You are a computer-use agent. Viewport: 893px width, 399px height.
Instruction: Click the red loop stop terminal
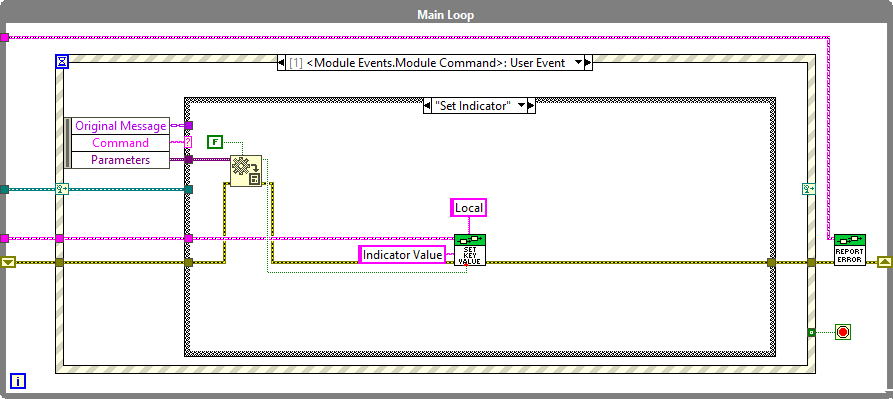click(843, 332)
